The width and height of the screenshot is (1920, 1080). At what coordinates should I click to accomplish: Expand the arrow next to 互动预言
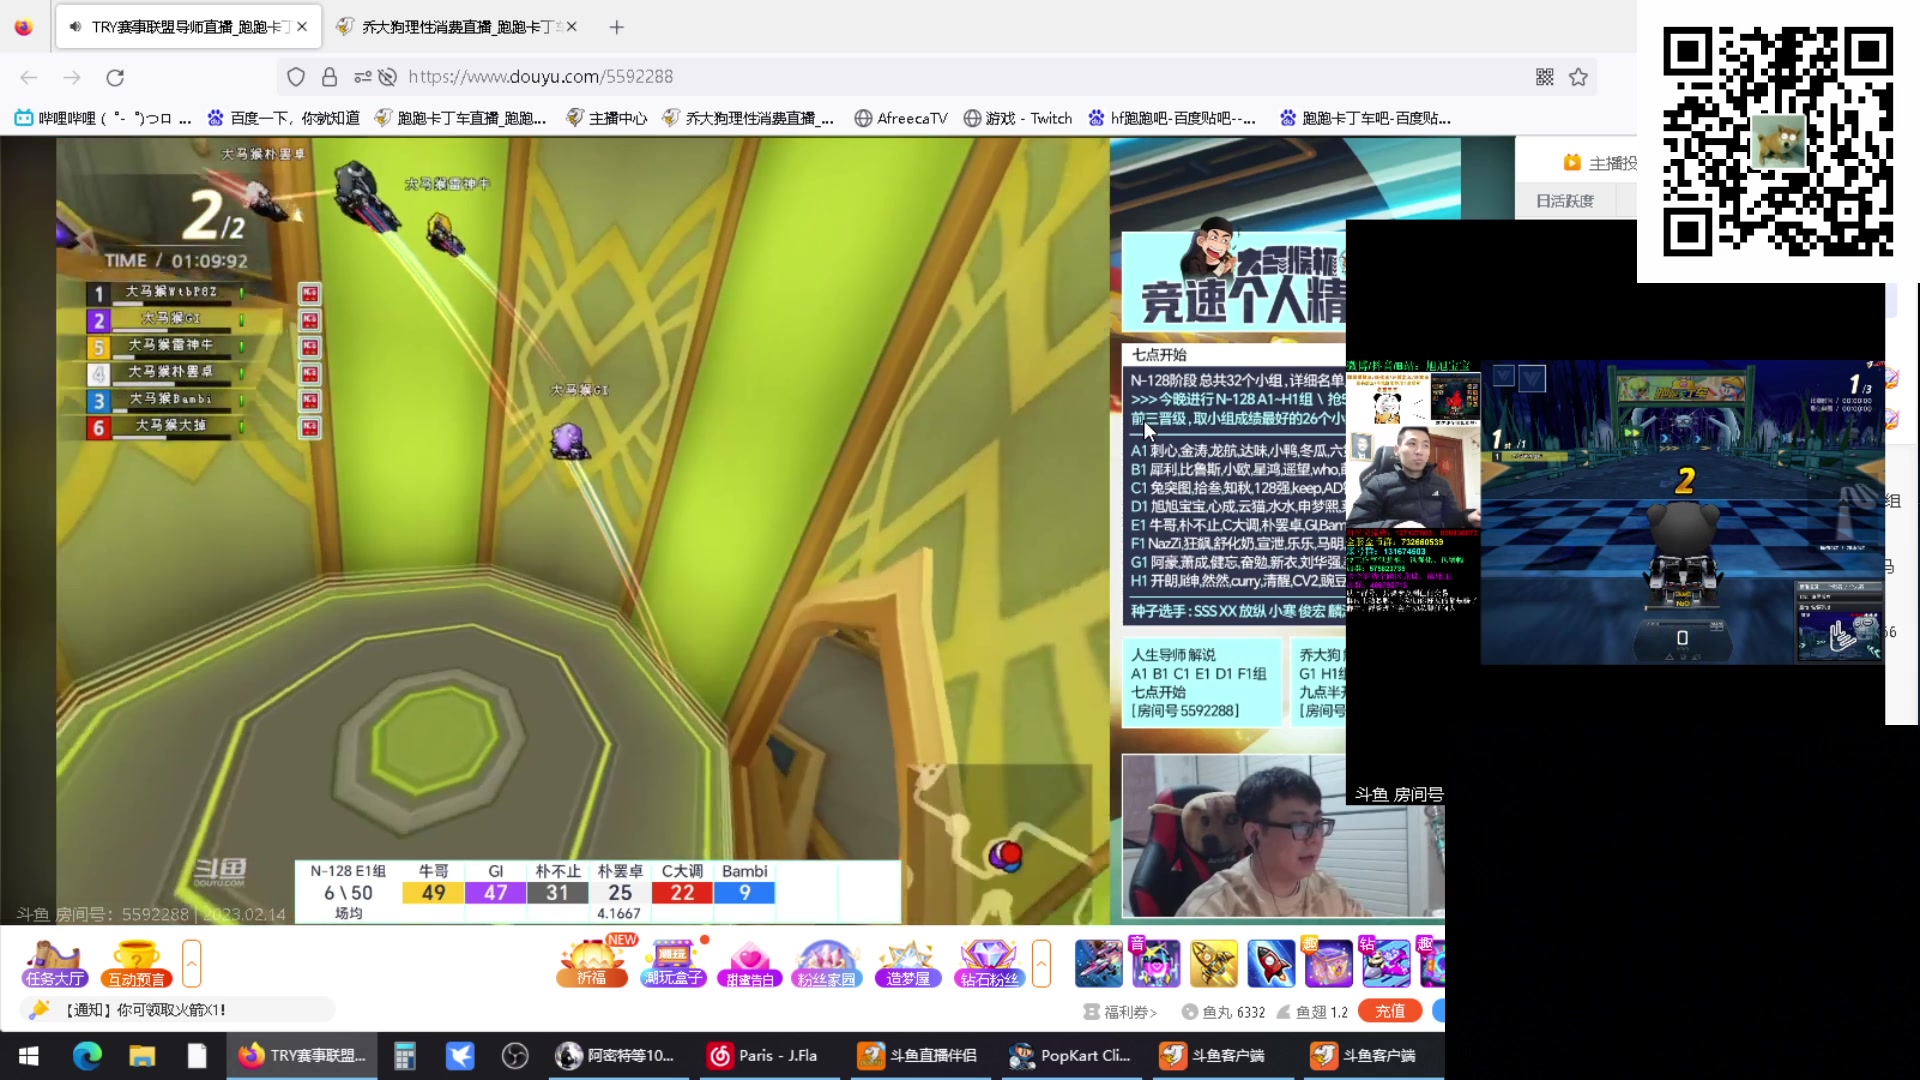pyautogui.click(x=192, y=963)
